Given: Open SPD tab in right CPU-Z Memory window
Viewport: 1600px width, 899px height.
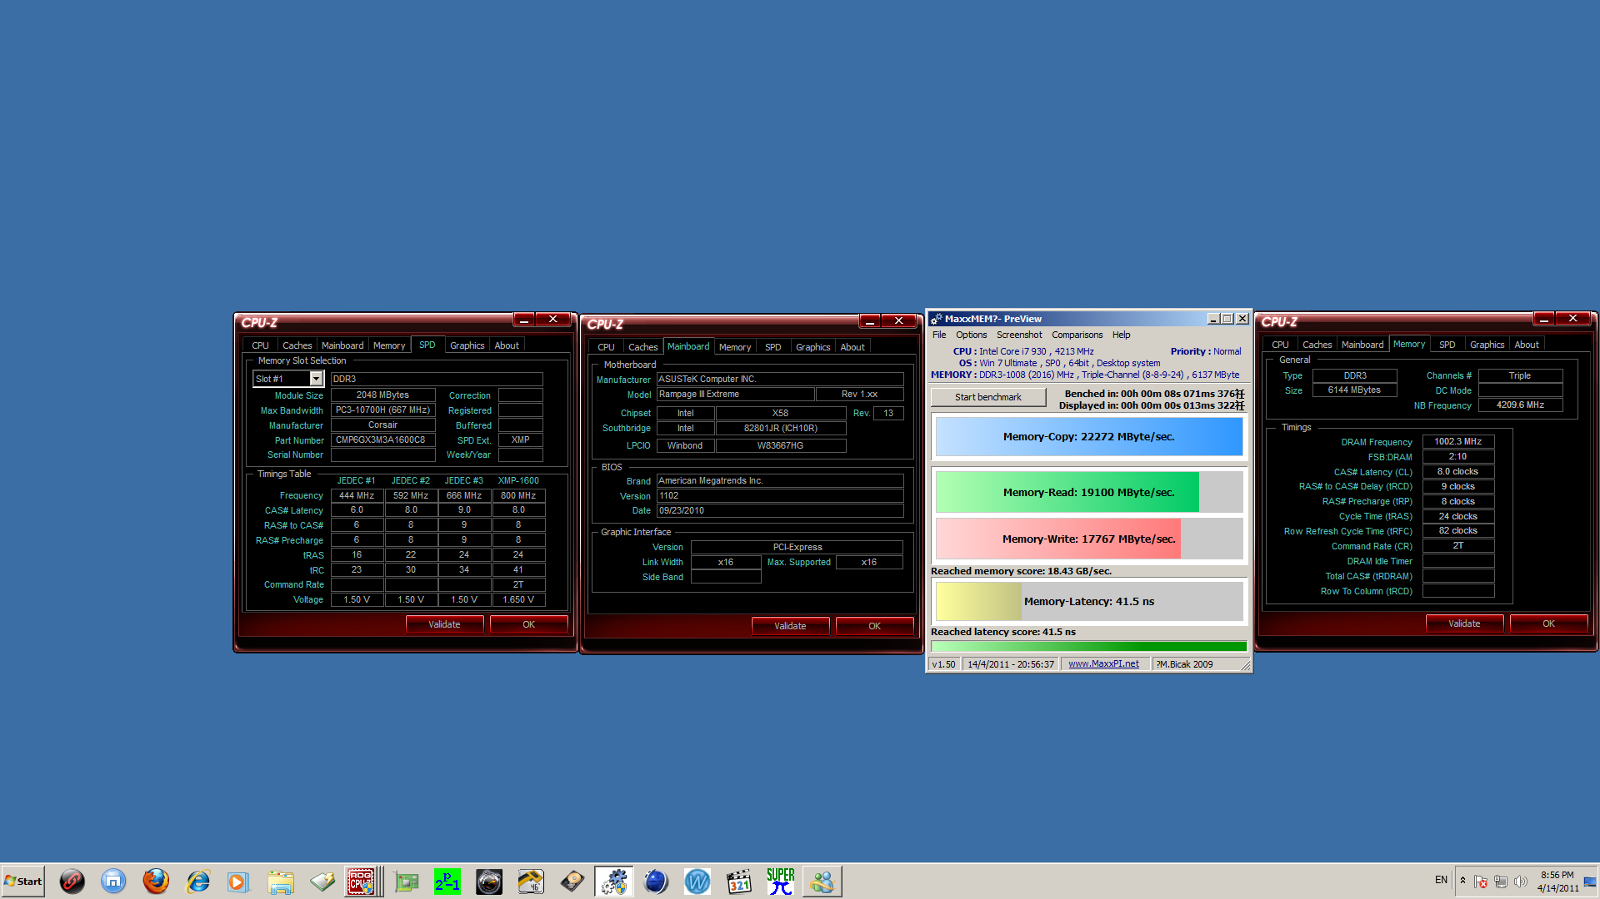Looking at the screenshot, I should click(x=1447, y=345).
